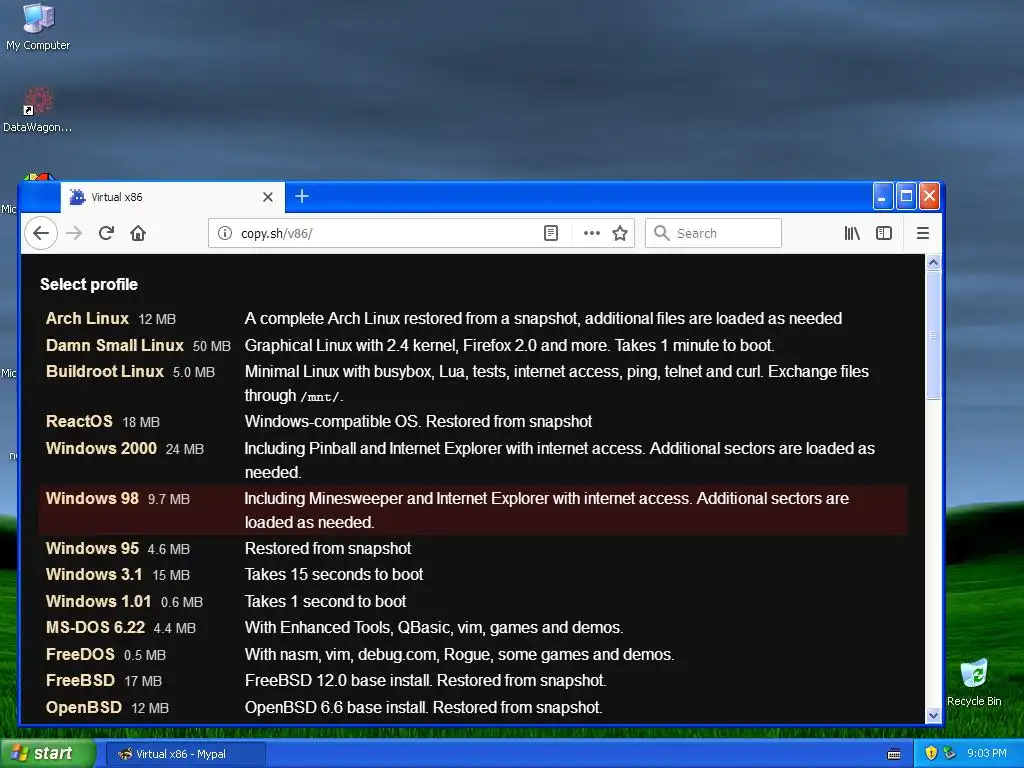Click the '50 MB' size label
The height and width of the screenshot is (768, 1024).
pos(212,346)
